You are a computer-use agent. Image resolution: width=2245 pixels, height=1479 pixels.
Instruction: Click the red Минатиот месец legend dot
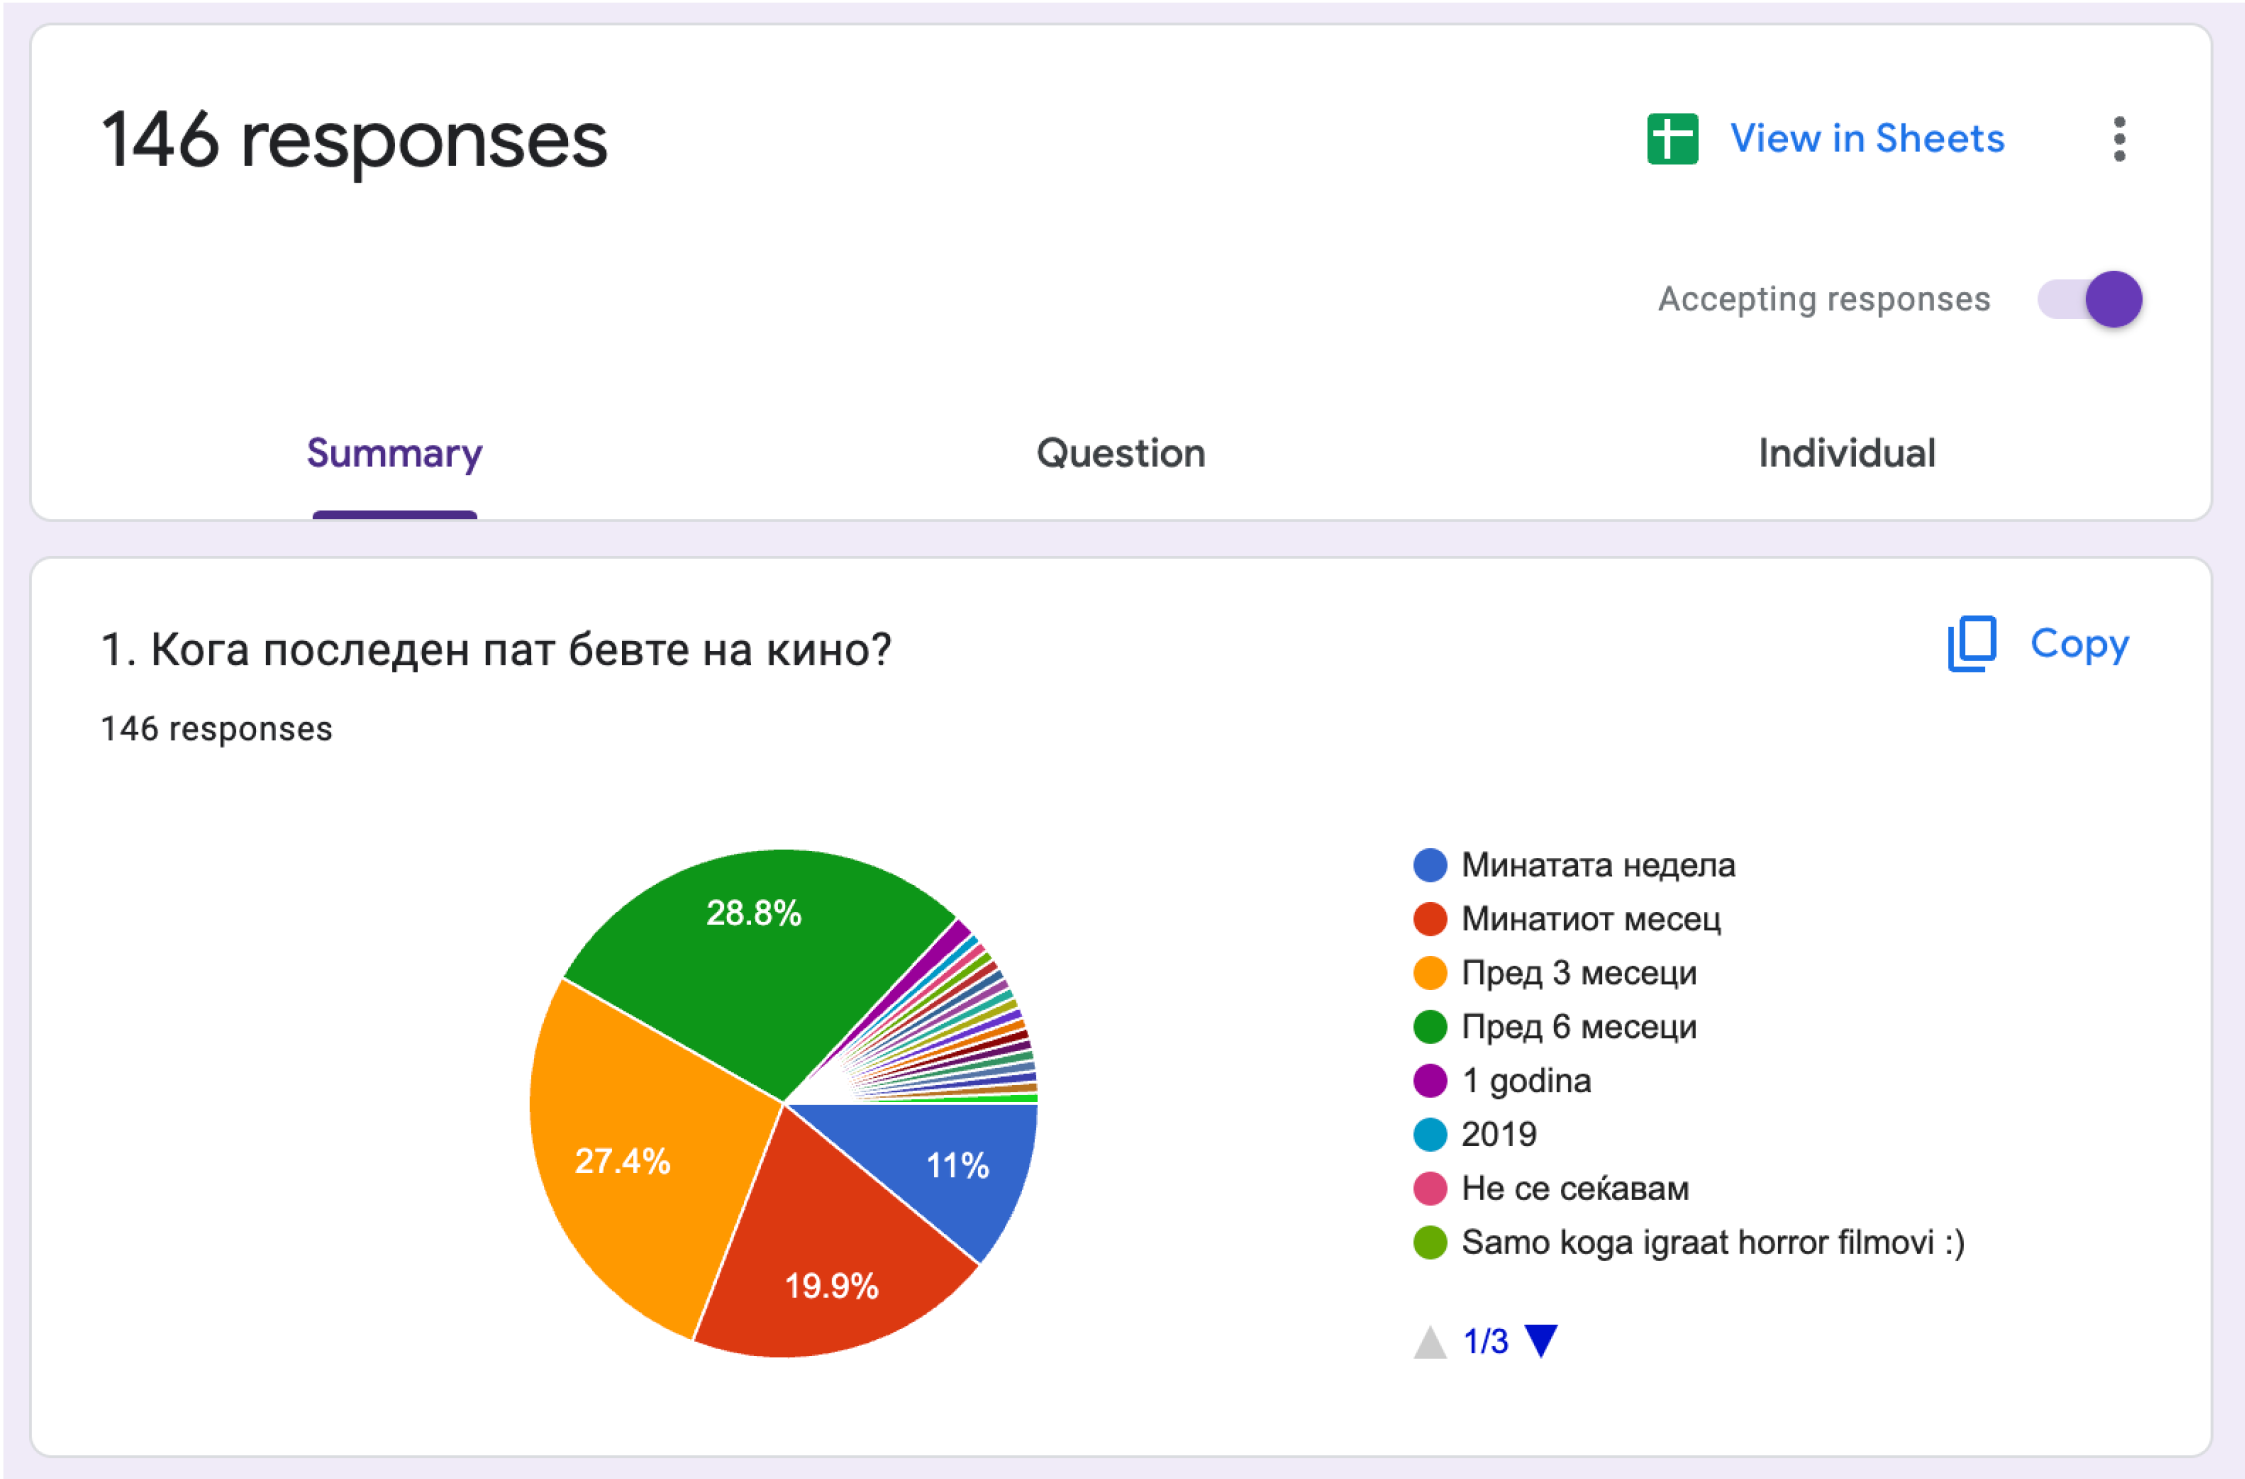pyautogui.click(x=1430, y=919)
